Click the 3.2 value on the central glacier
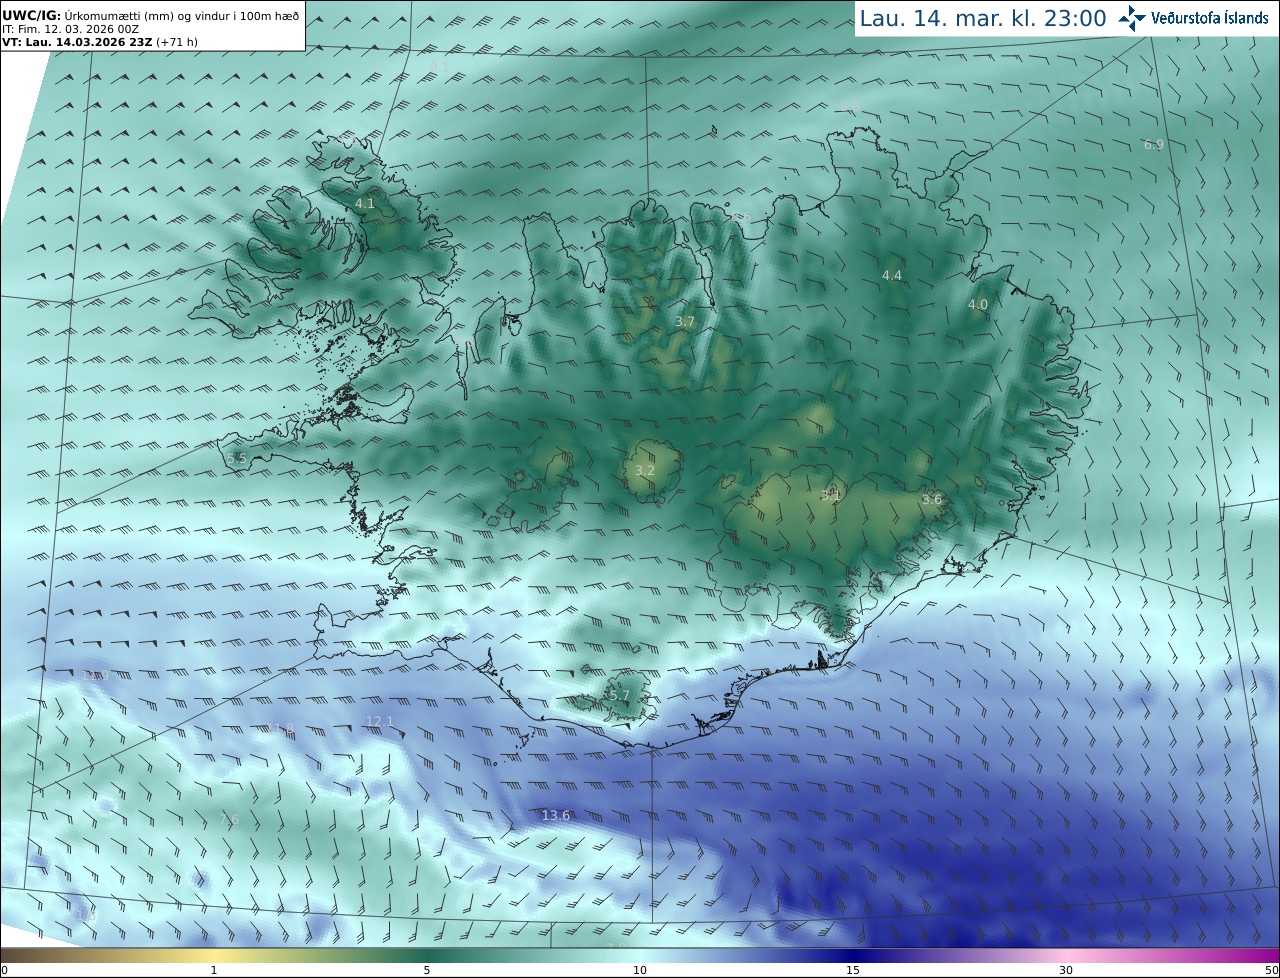1280x978 pixels. pos(646,470)
